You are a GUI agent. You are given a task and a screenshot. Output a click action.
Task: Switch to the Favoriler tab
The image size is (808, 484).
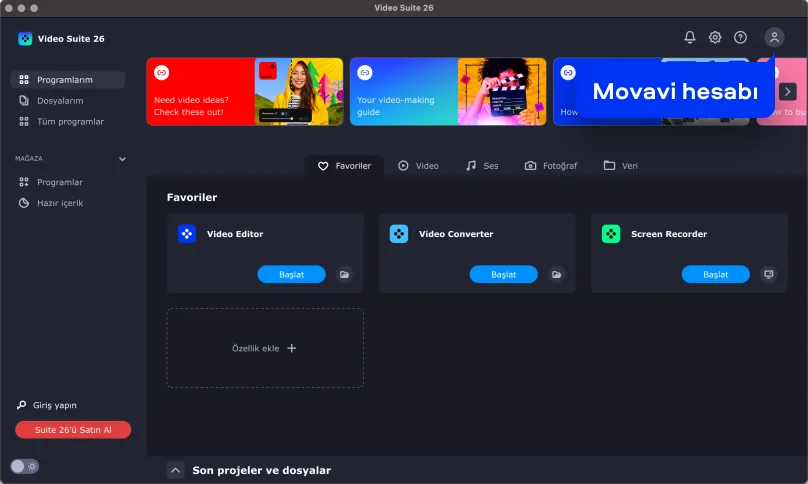tap(344, 166)
